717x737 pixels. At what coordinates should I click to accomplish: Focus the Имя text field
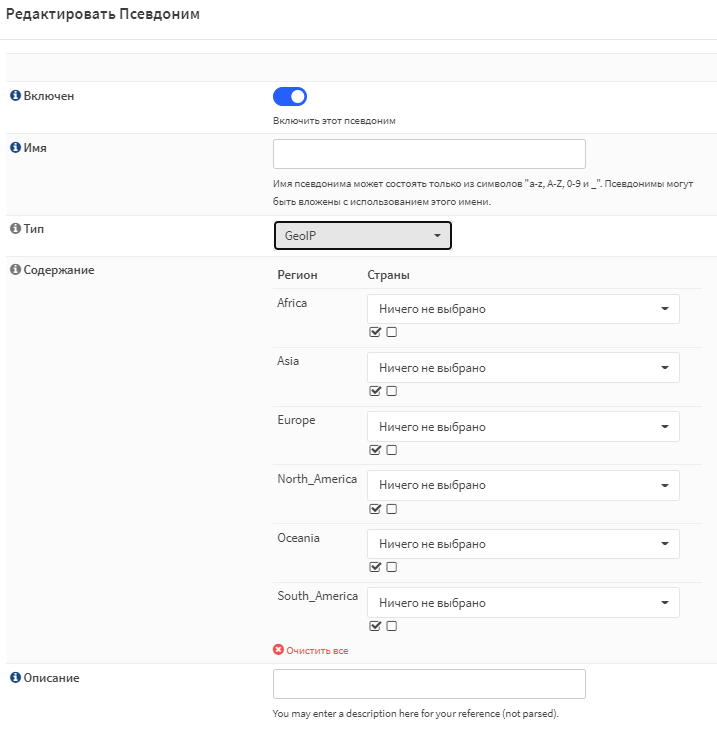pos(429,154)
